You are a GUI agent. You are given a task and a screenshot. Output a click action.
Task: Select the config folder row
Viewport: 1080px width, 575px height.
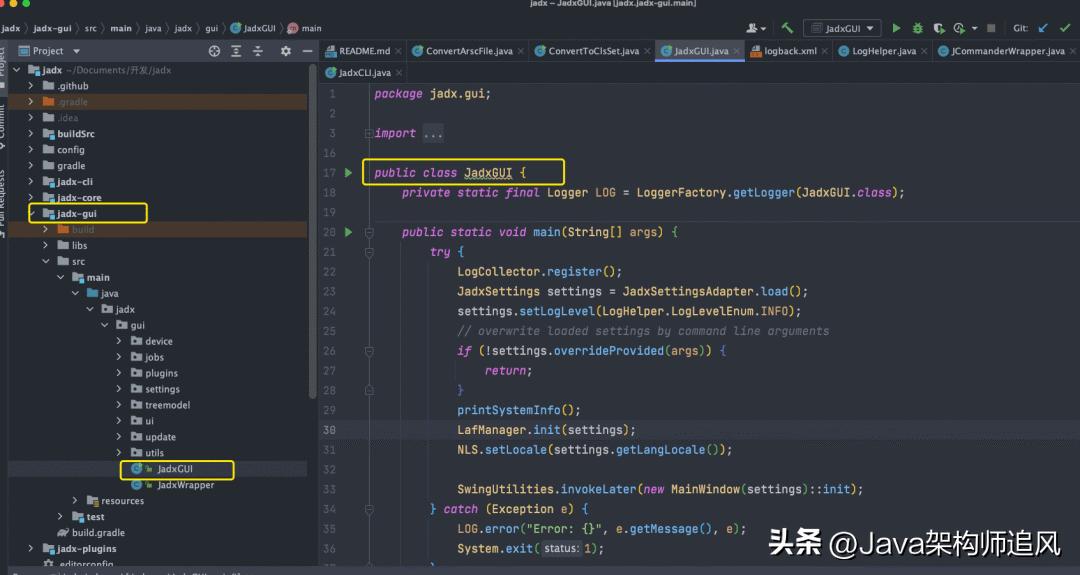click(x=157, y=149)
